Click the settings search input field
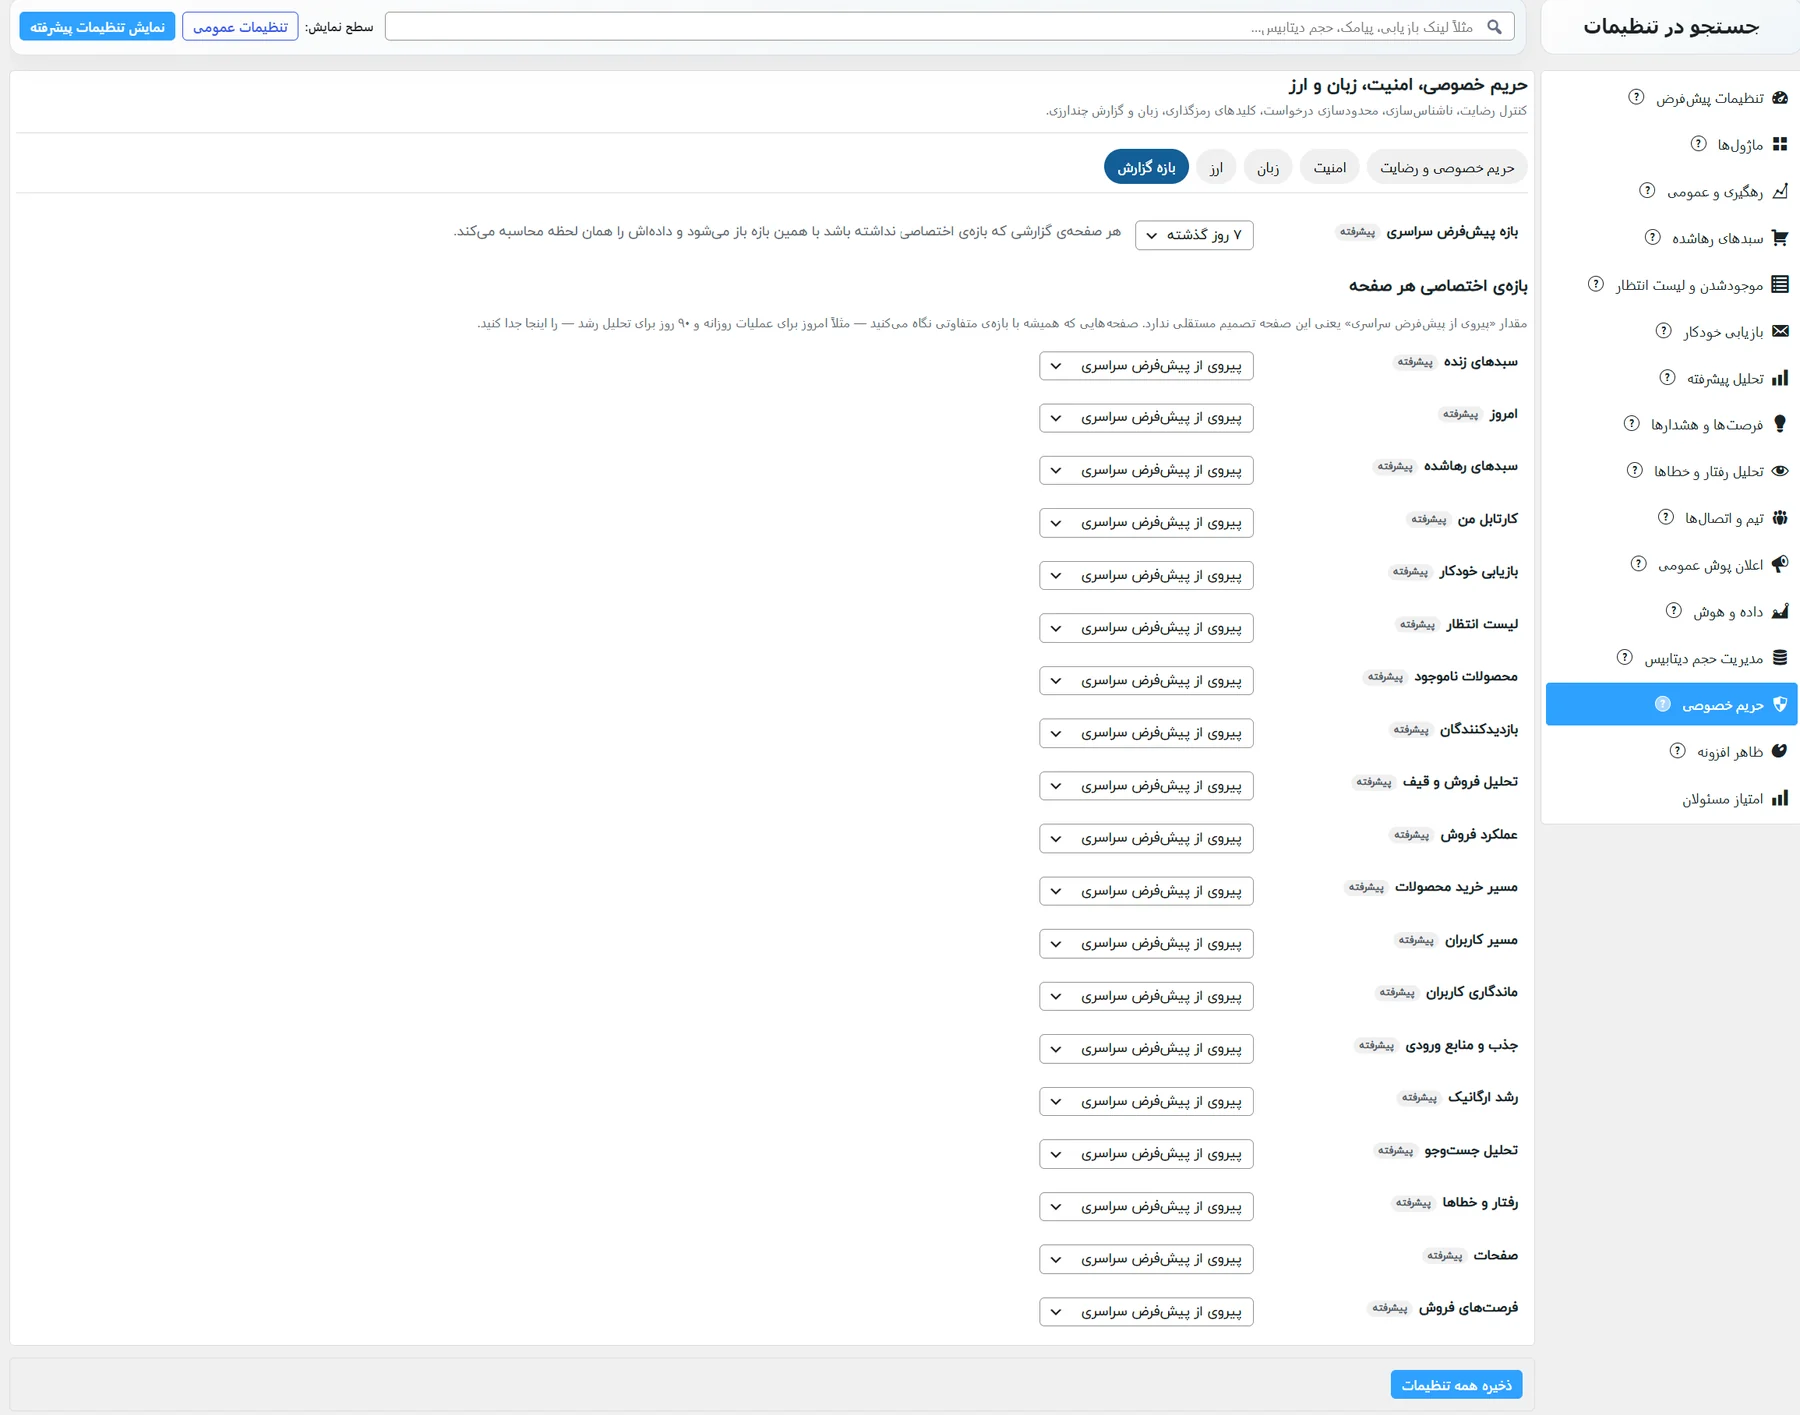This screenshot has width=1800, height=1415. click(x=949, y=27)
